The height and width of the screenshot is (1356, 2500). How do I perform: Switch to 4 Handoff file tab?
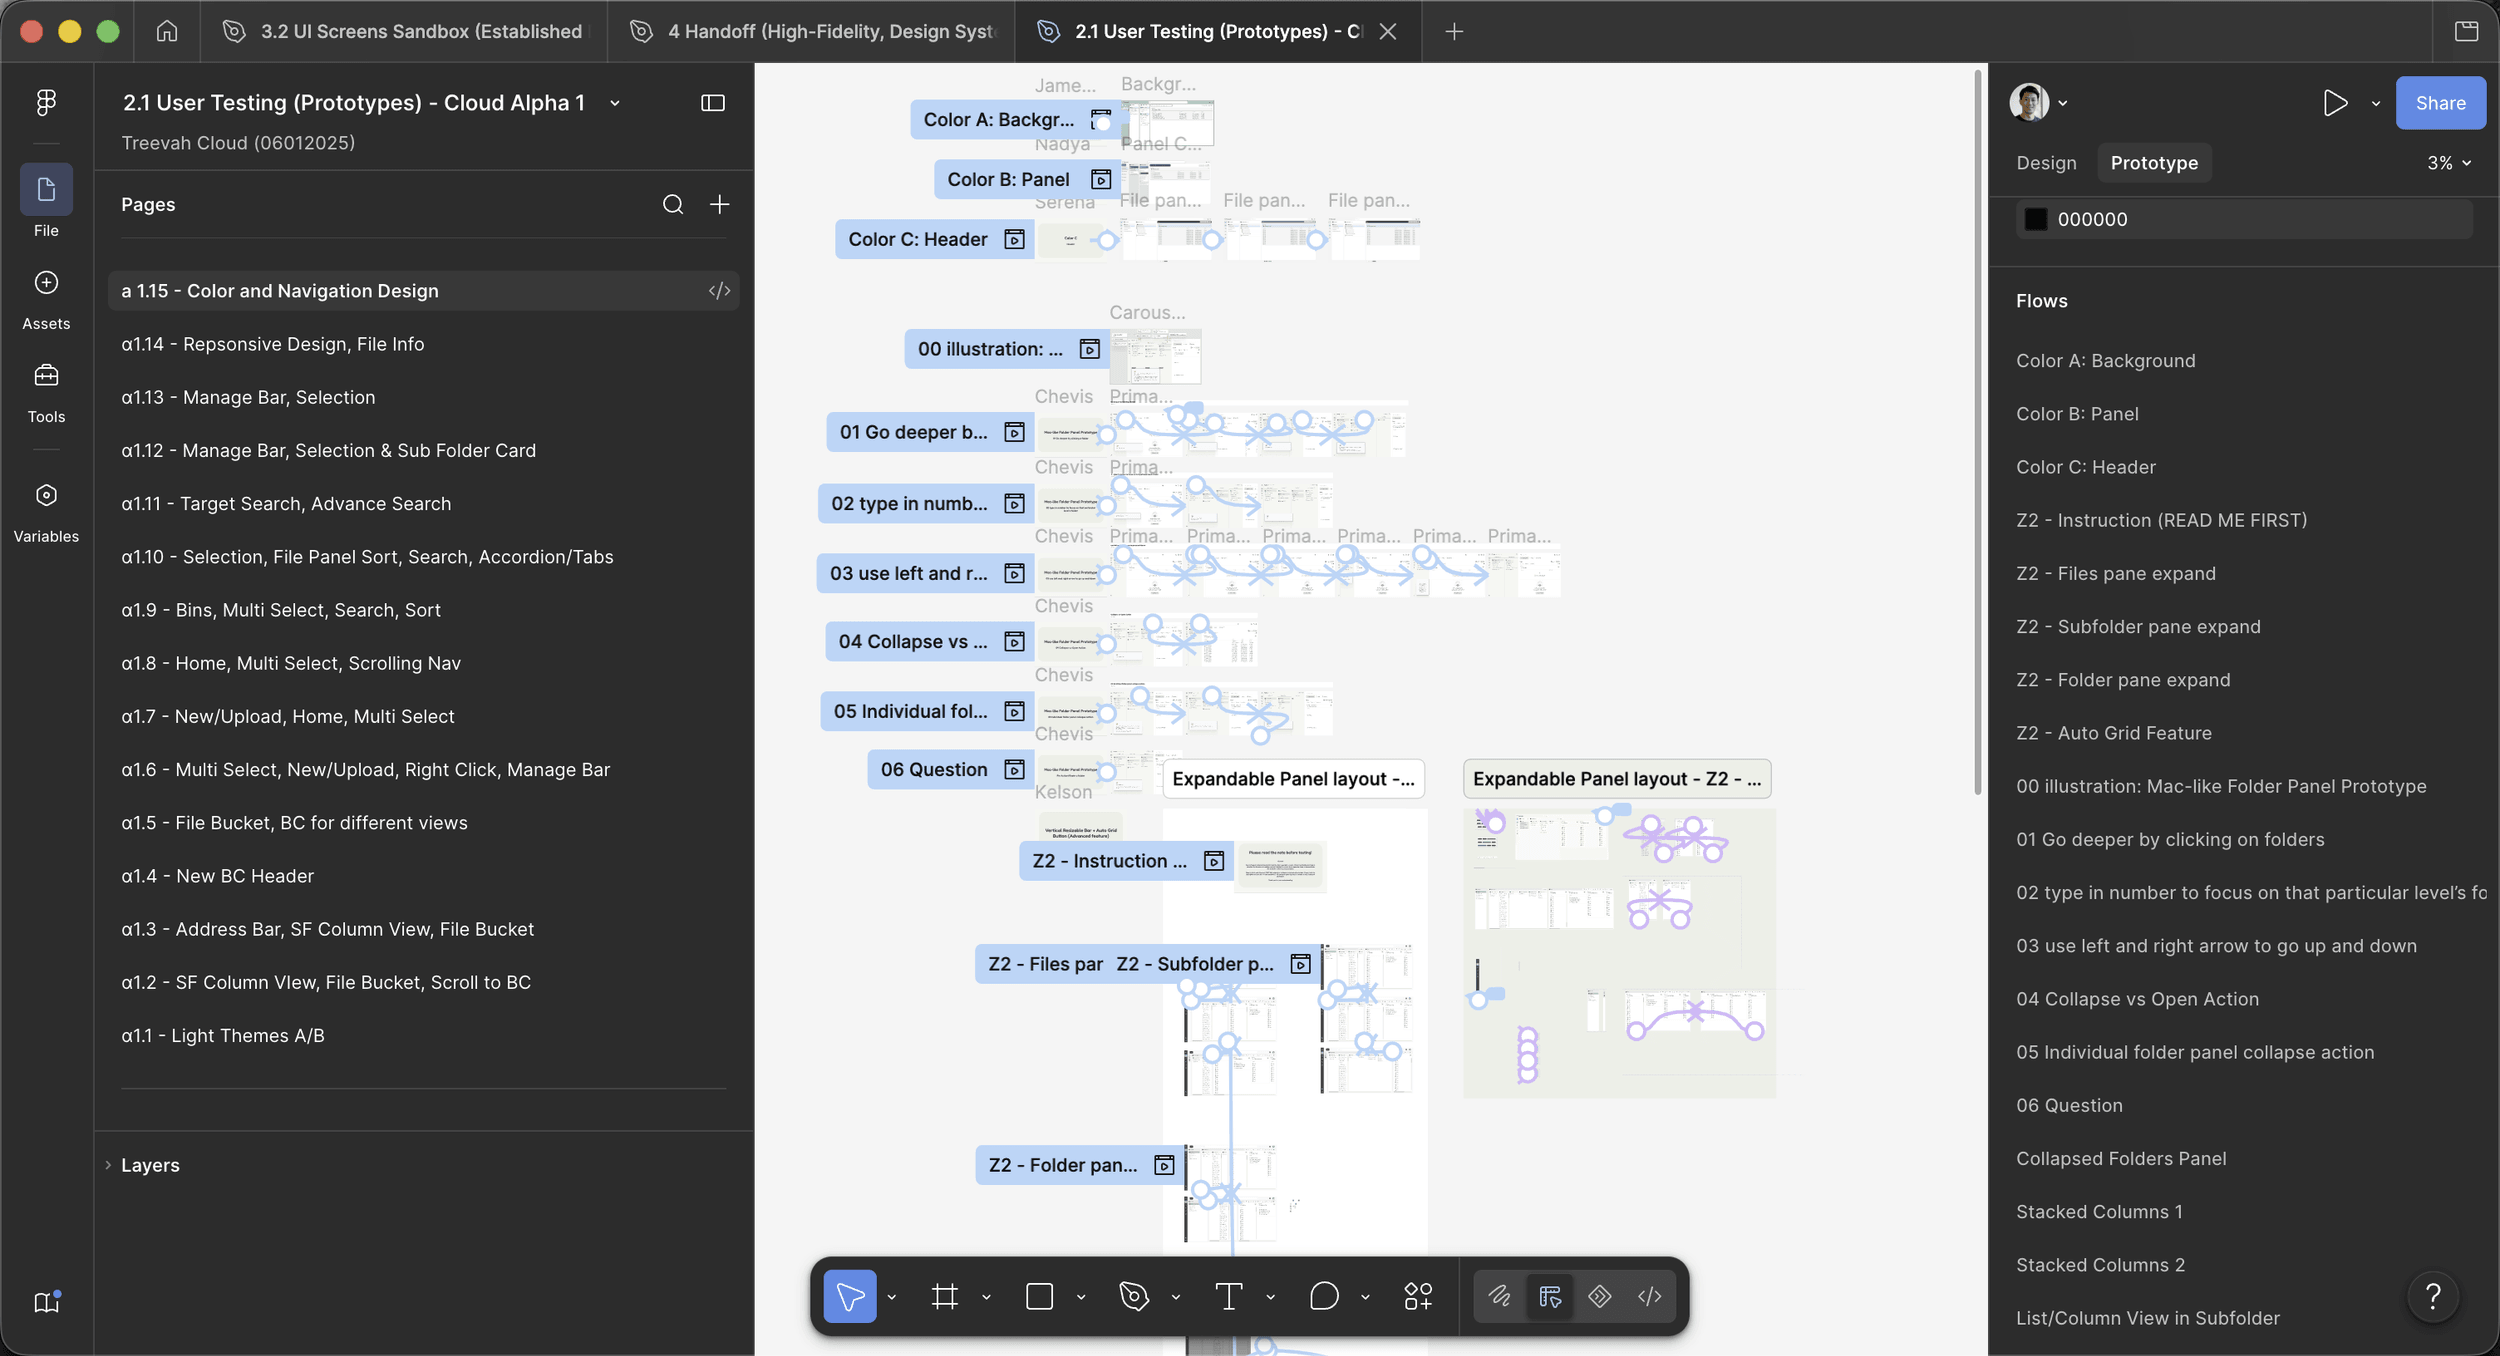pos(811,31)
